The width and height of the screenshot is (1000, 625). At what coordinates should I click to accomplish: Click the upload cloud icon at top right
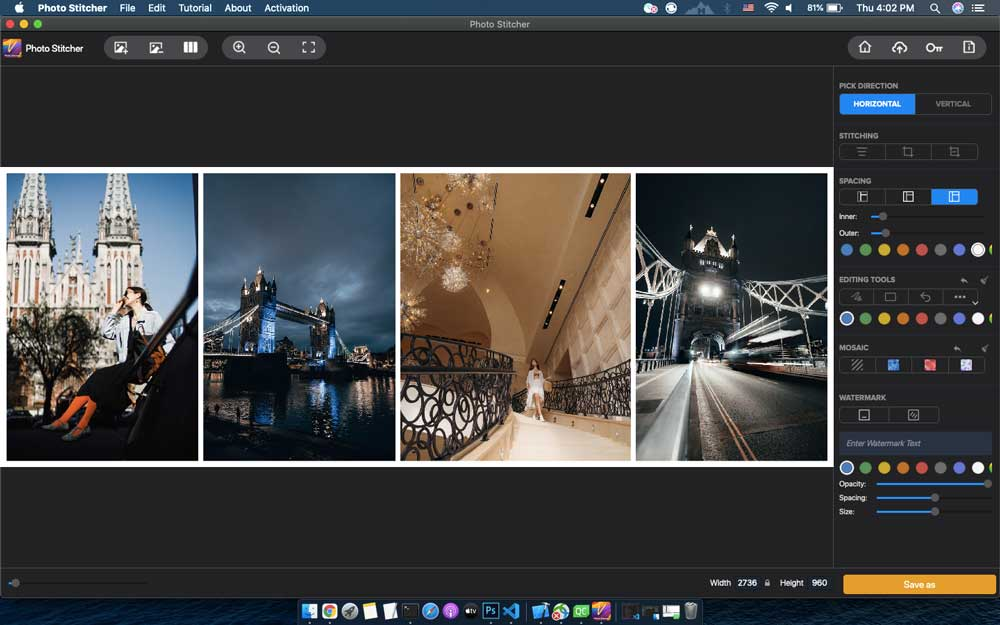(x=901, y=47)
